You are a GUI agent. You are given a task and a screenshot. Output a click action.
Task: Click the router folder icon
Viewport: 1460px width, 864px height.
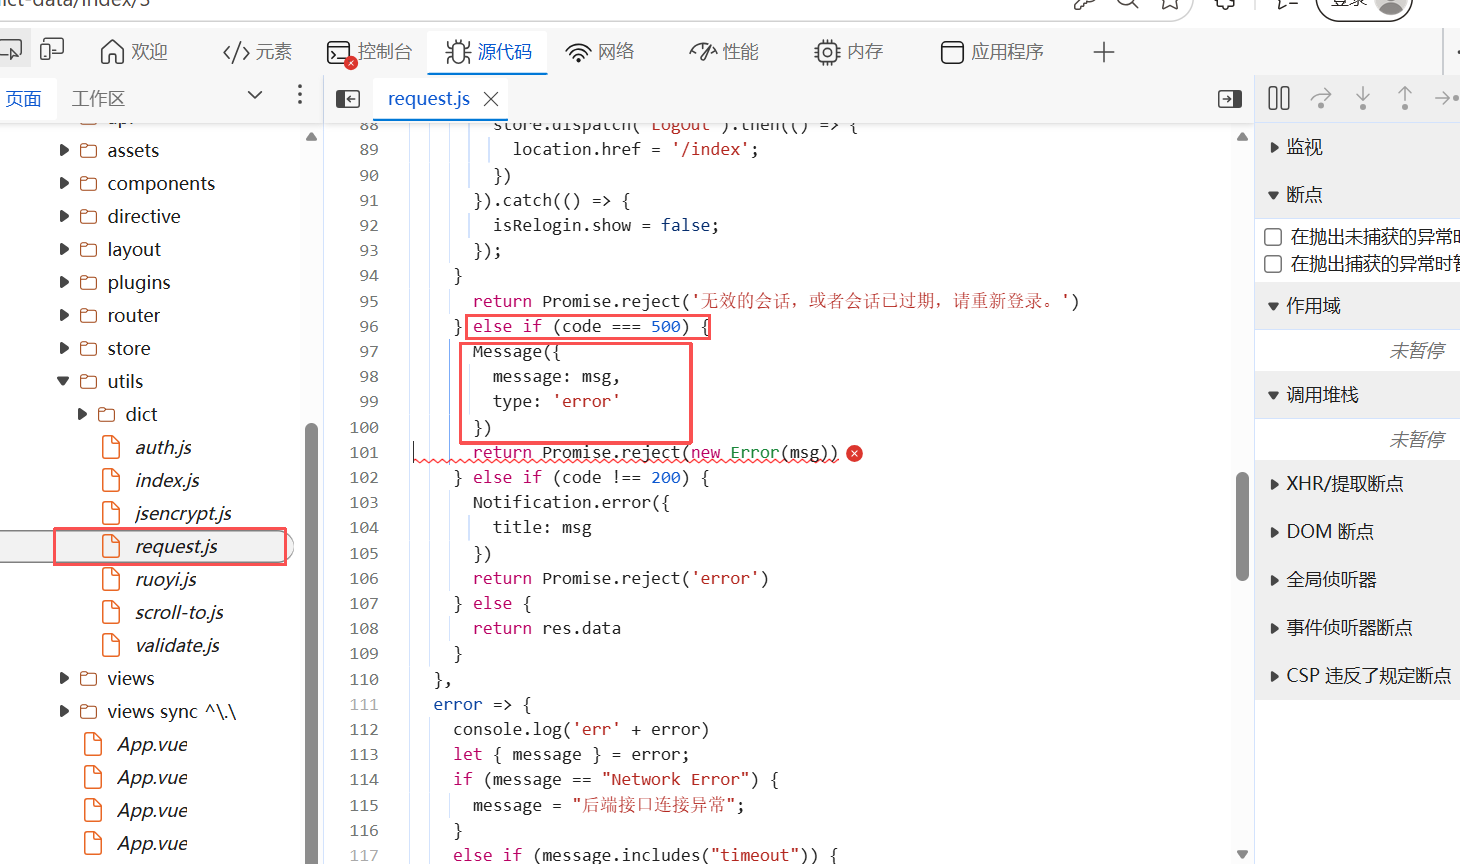[x=89, y=316]
